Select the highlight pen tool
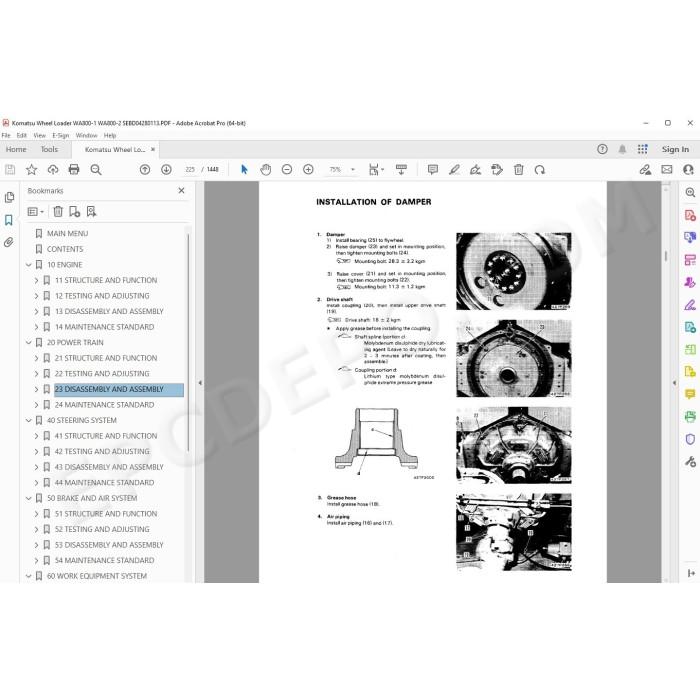Viewport: 700px width, 700px height. coord(454,170)
